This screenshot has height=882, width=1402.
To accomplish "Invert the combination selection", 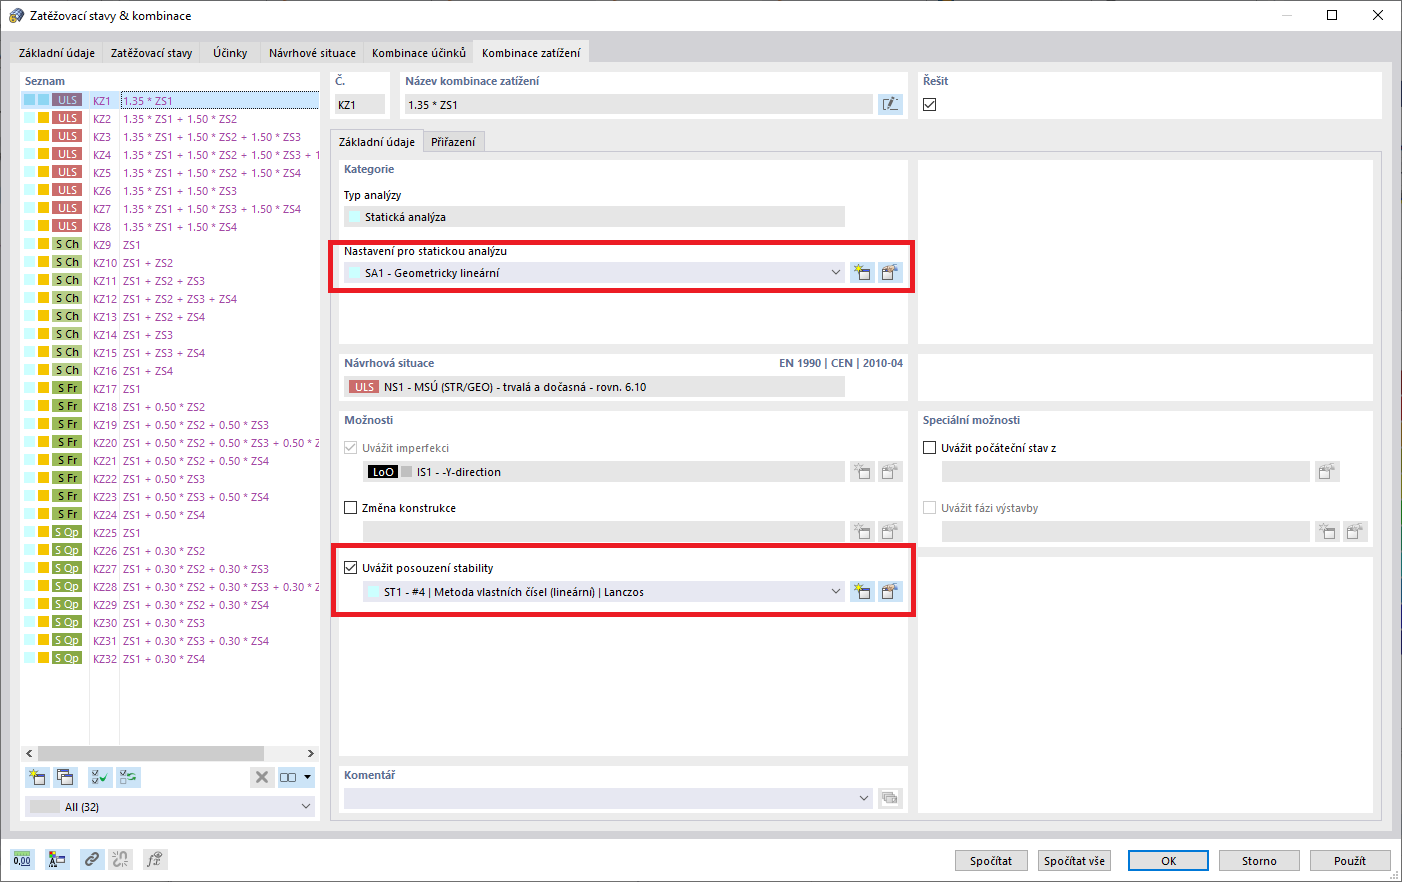I will [x=127, y=777].
